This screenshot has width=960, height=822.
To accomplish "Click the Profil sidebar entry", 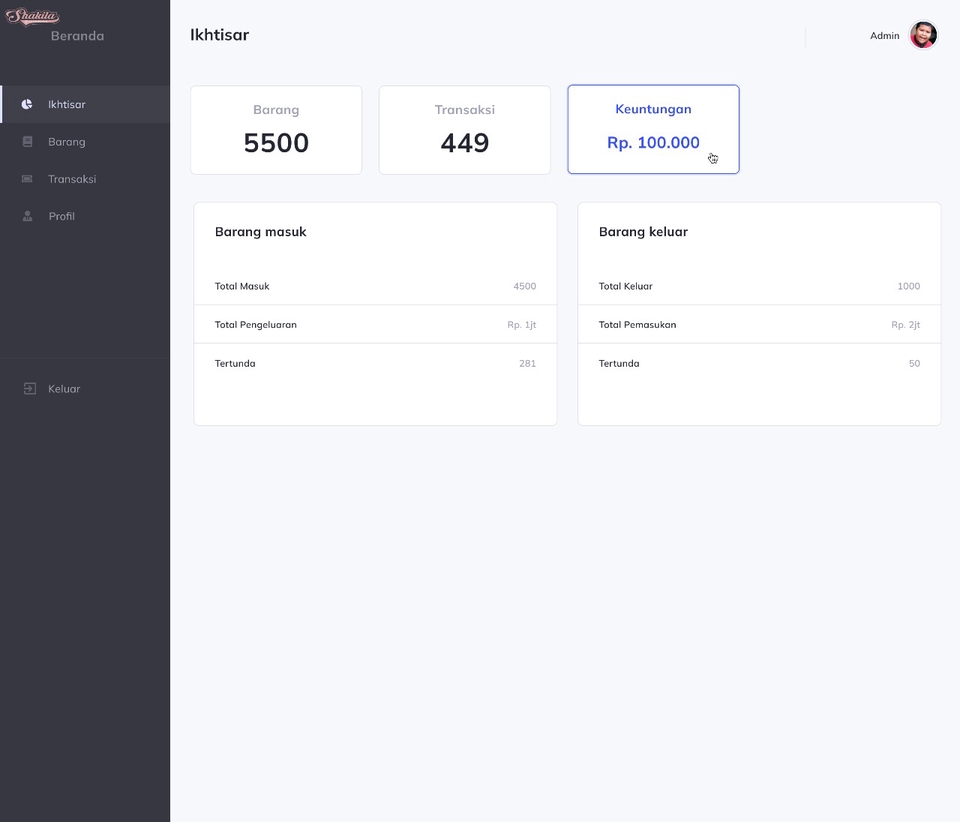I will [x=61, y=216].
